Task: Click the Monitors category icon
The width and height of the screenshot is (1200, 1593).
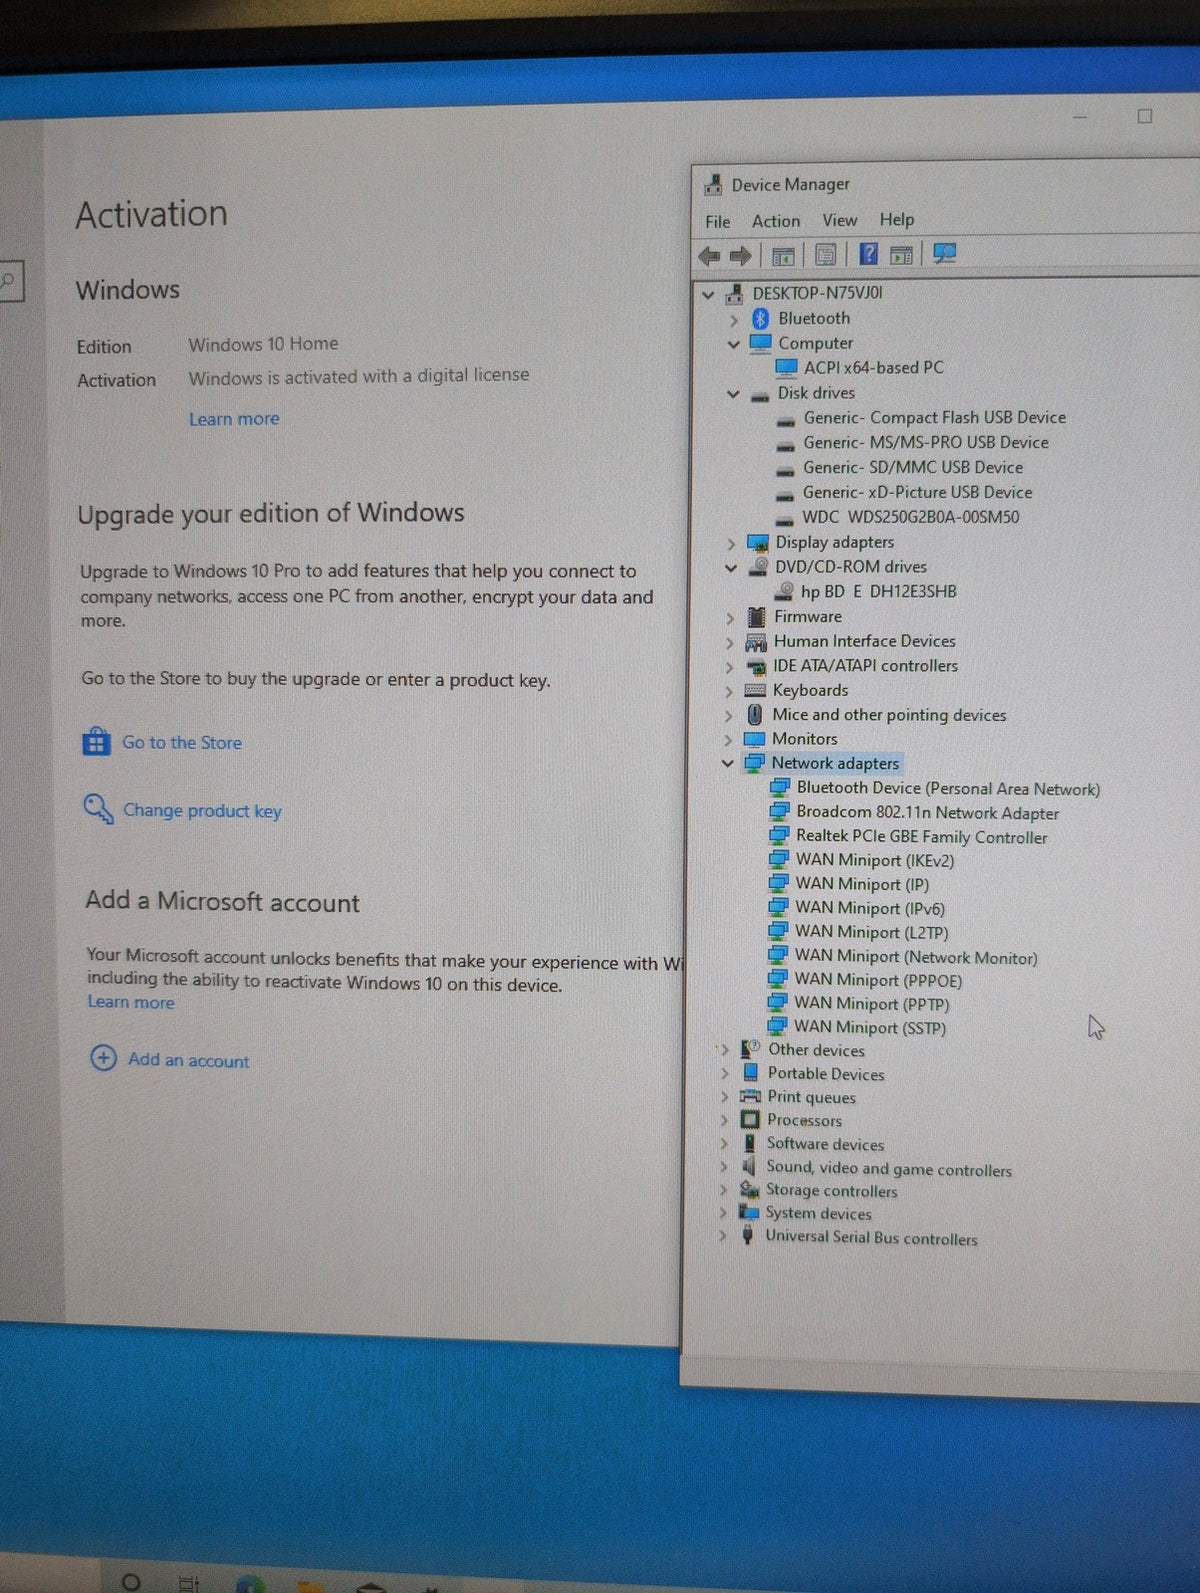Action: [x=754, y=740]
